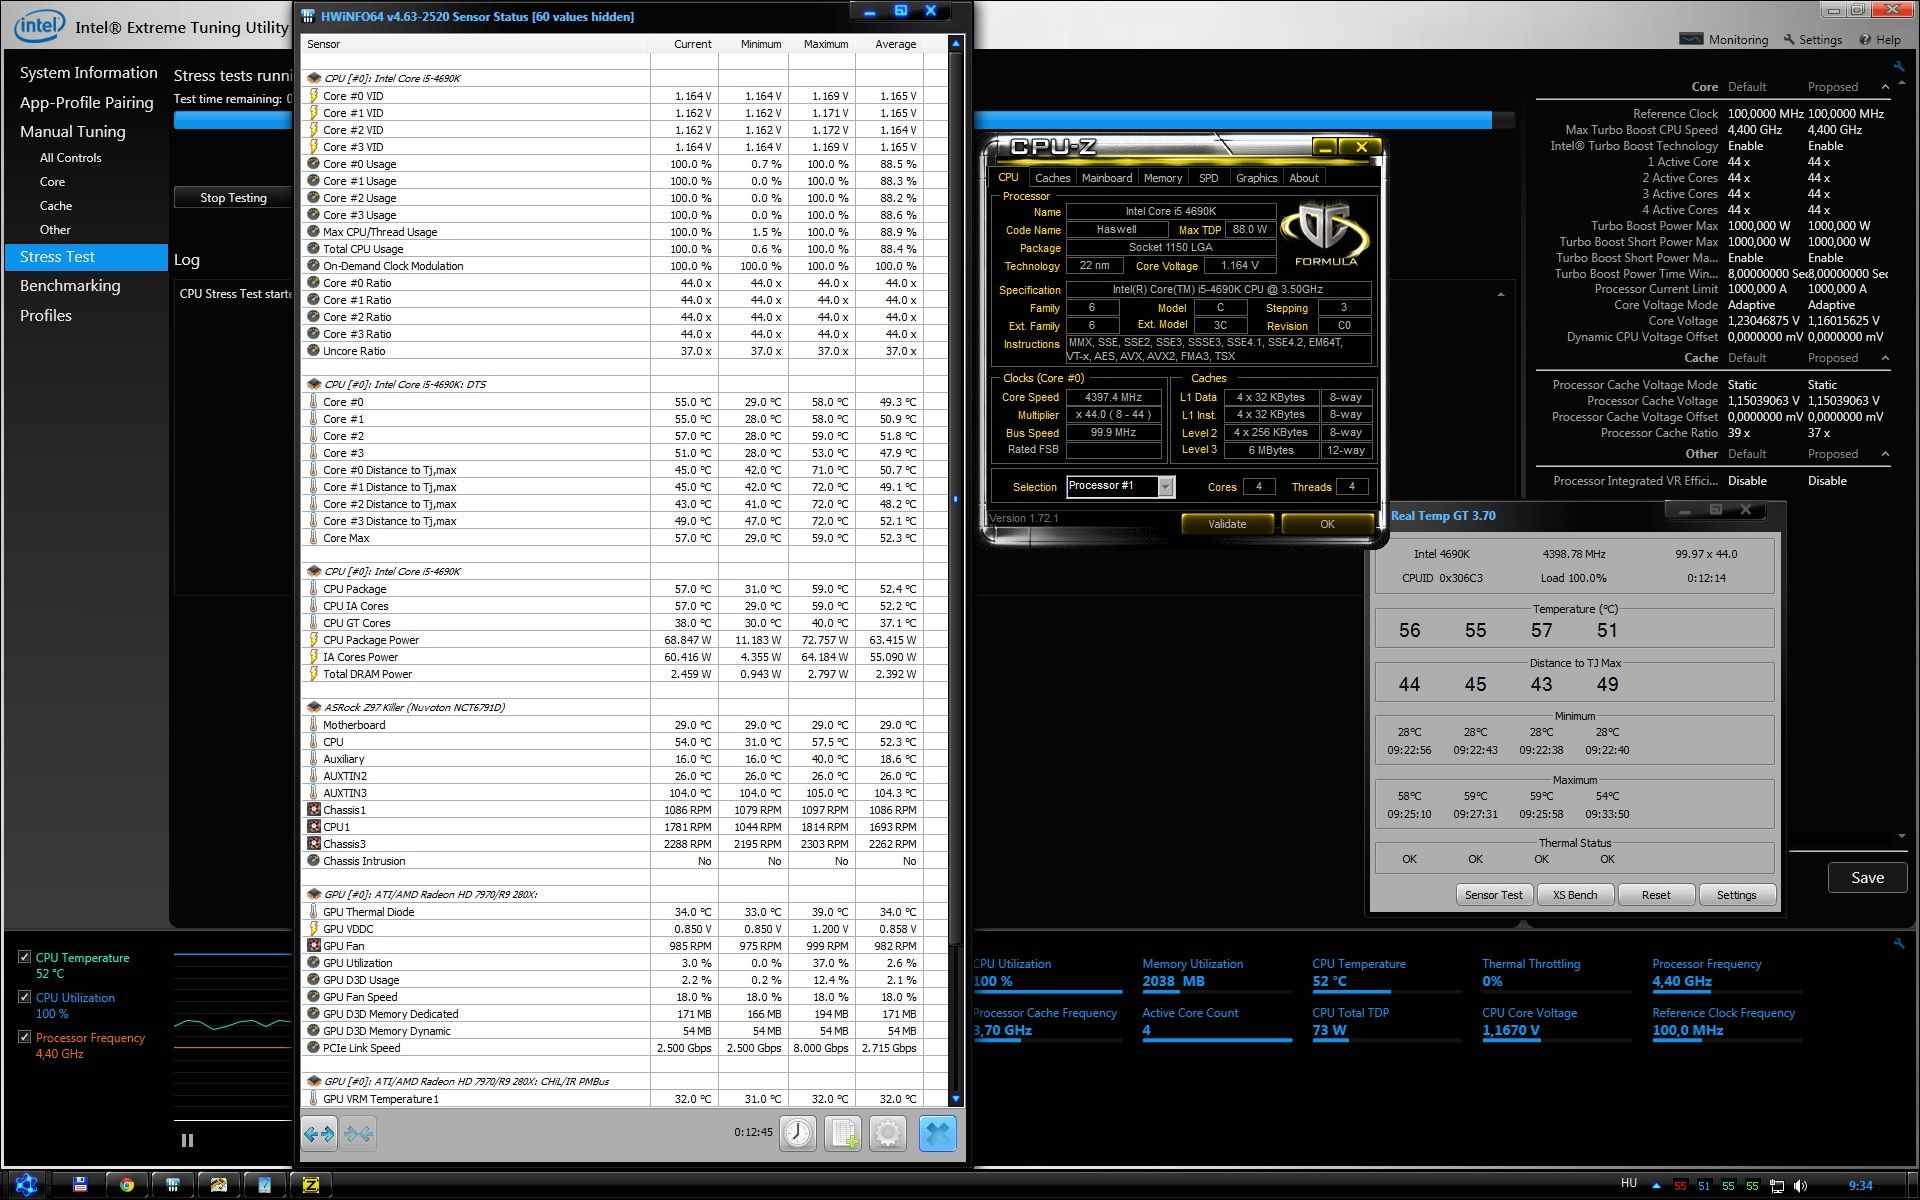Open taskbar clock showing 9:34
1920x1200 pixels.
point(1860,1186)
